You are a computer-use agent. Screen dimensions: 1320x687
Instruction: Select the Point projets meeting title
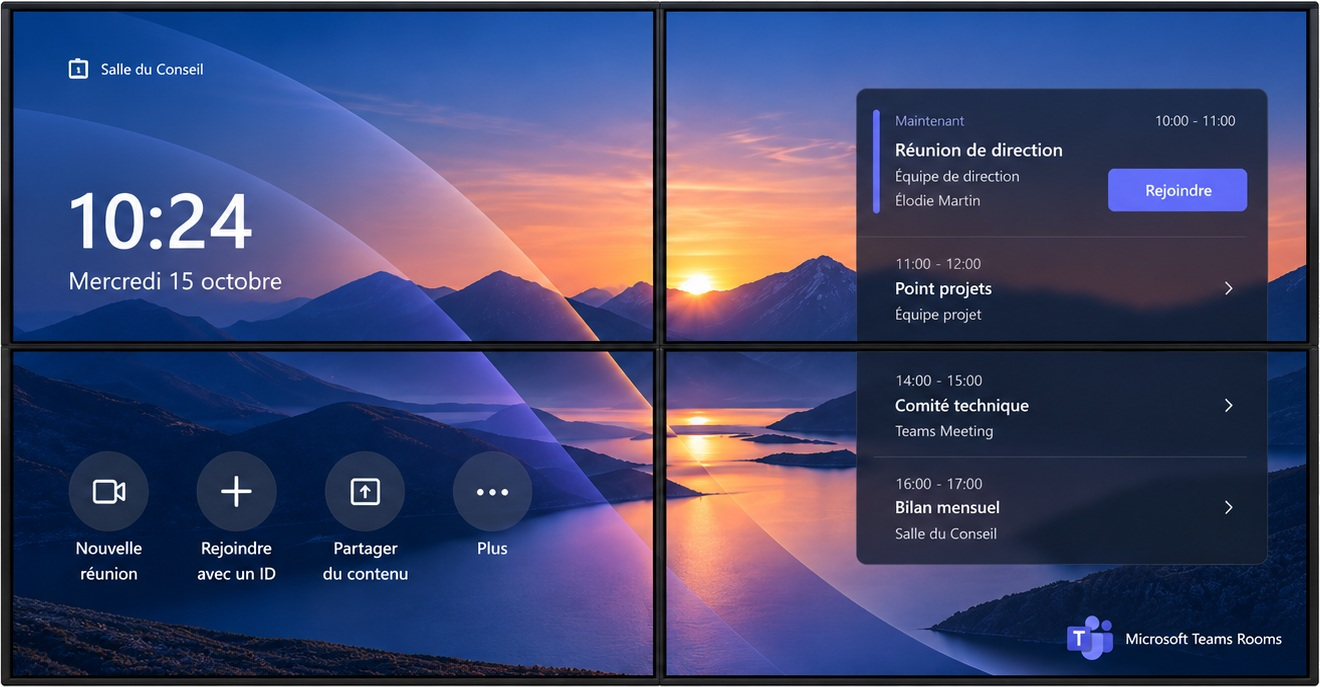(943, 289)
